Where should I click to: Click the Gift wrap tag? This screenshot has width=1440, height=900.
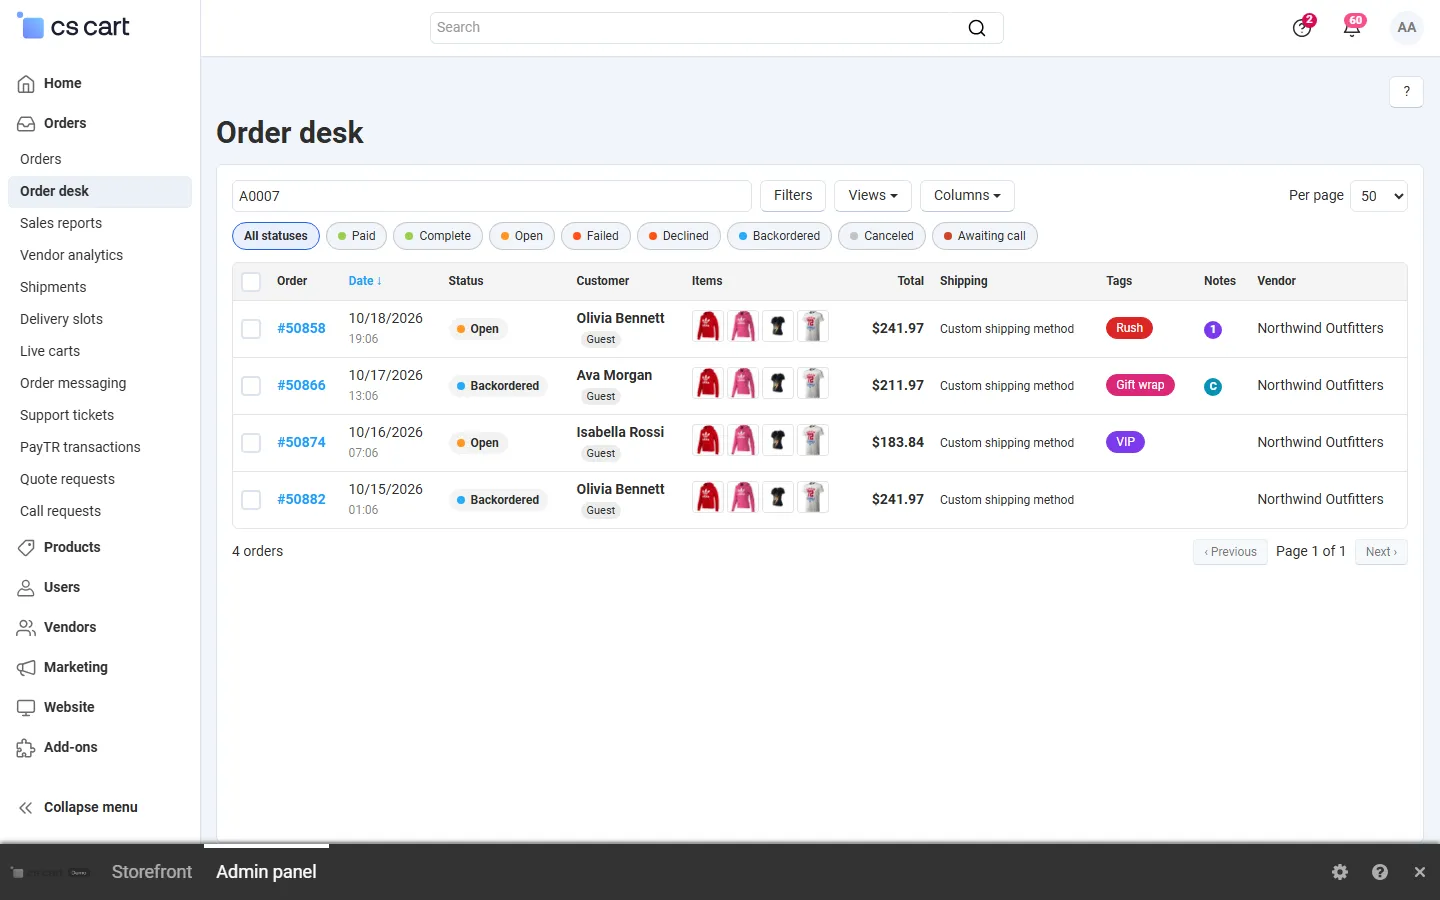(x=1140, y=385)
